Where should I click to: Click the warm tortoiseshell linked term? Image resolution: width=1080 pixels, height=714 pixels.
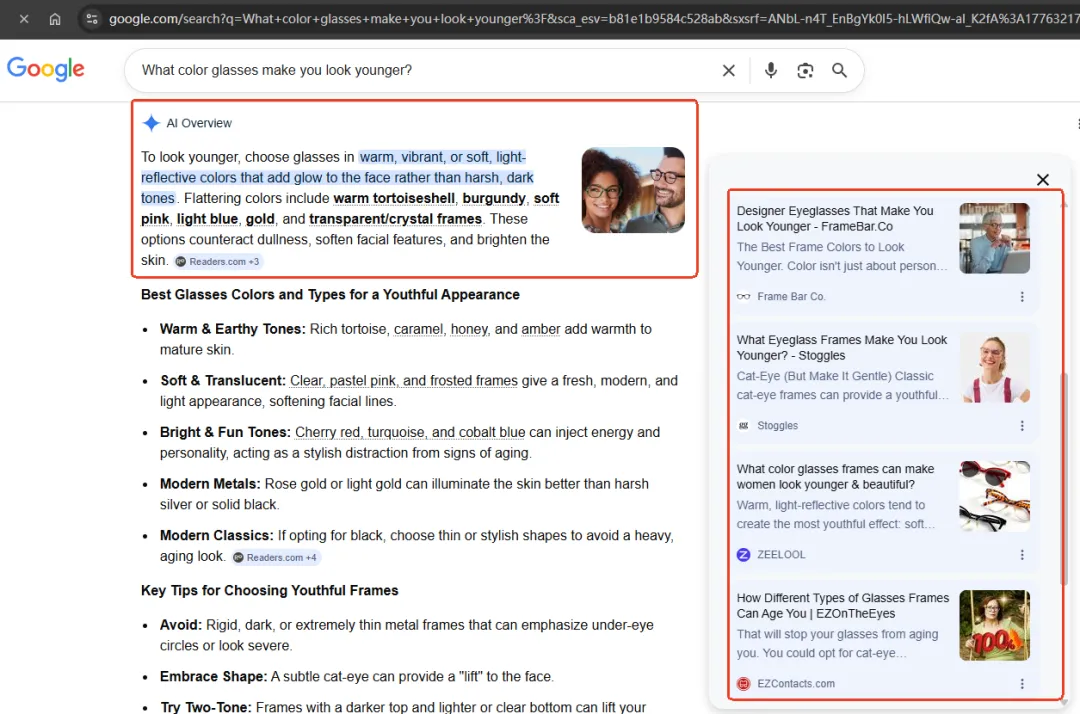(394, 198)
